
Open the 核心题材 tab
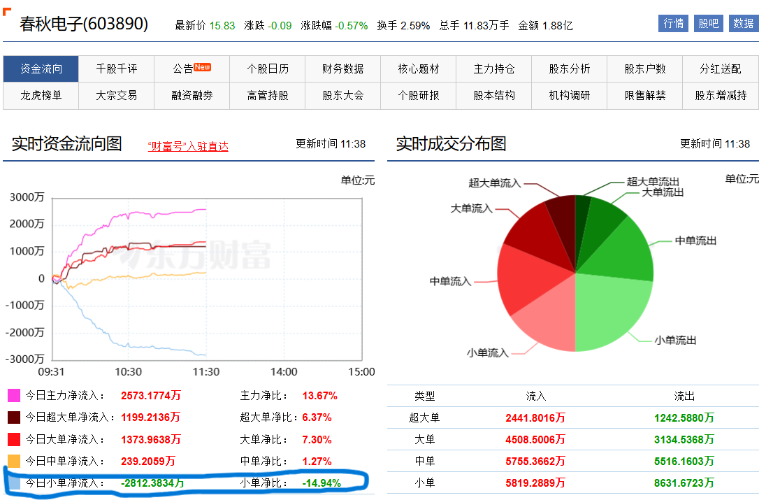tap(419, 69)
